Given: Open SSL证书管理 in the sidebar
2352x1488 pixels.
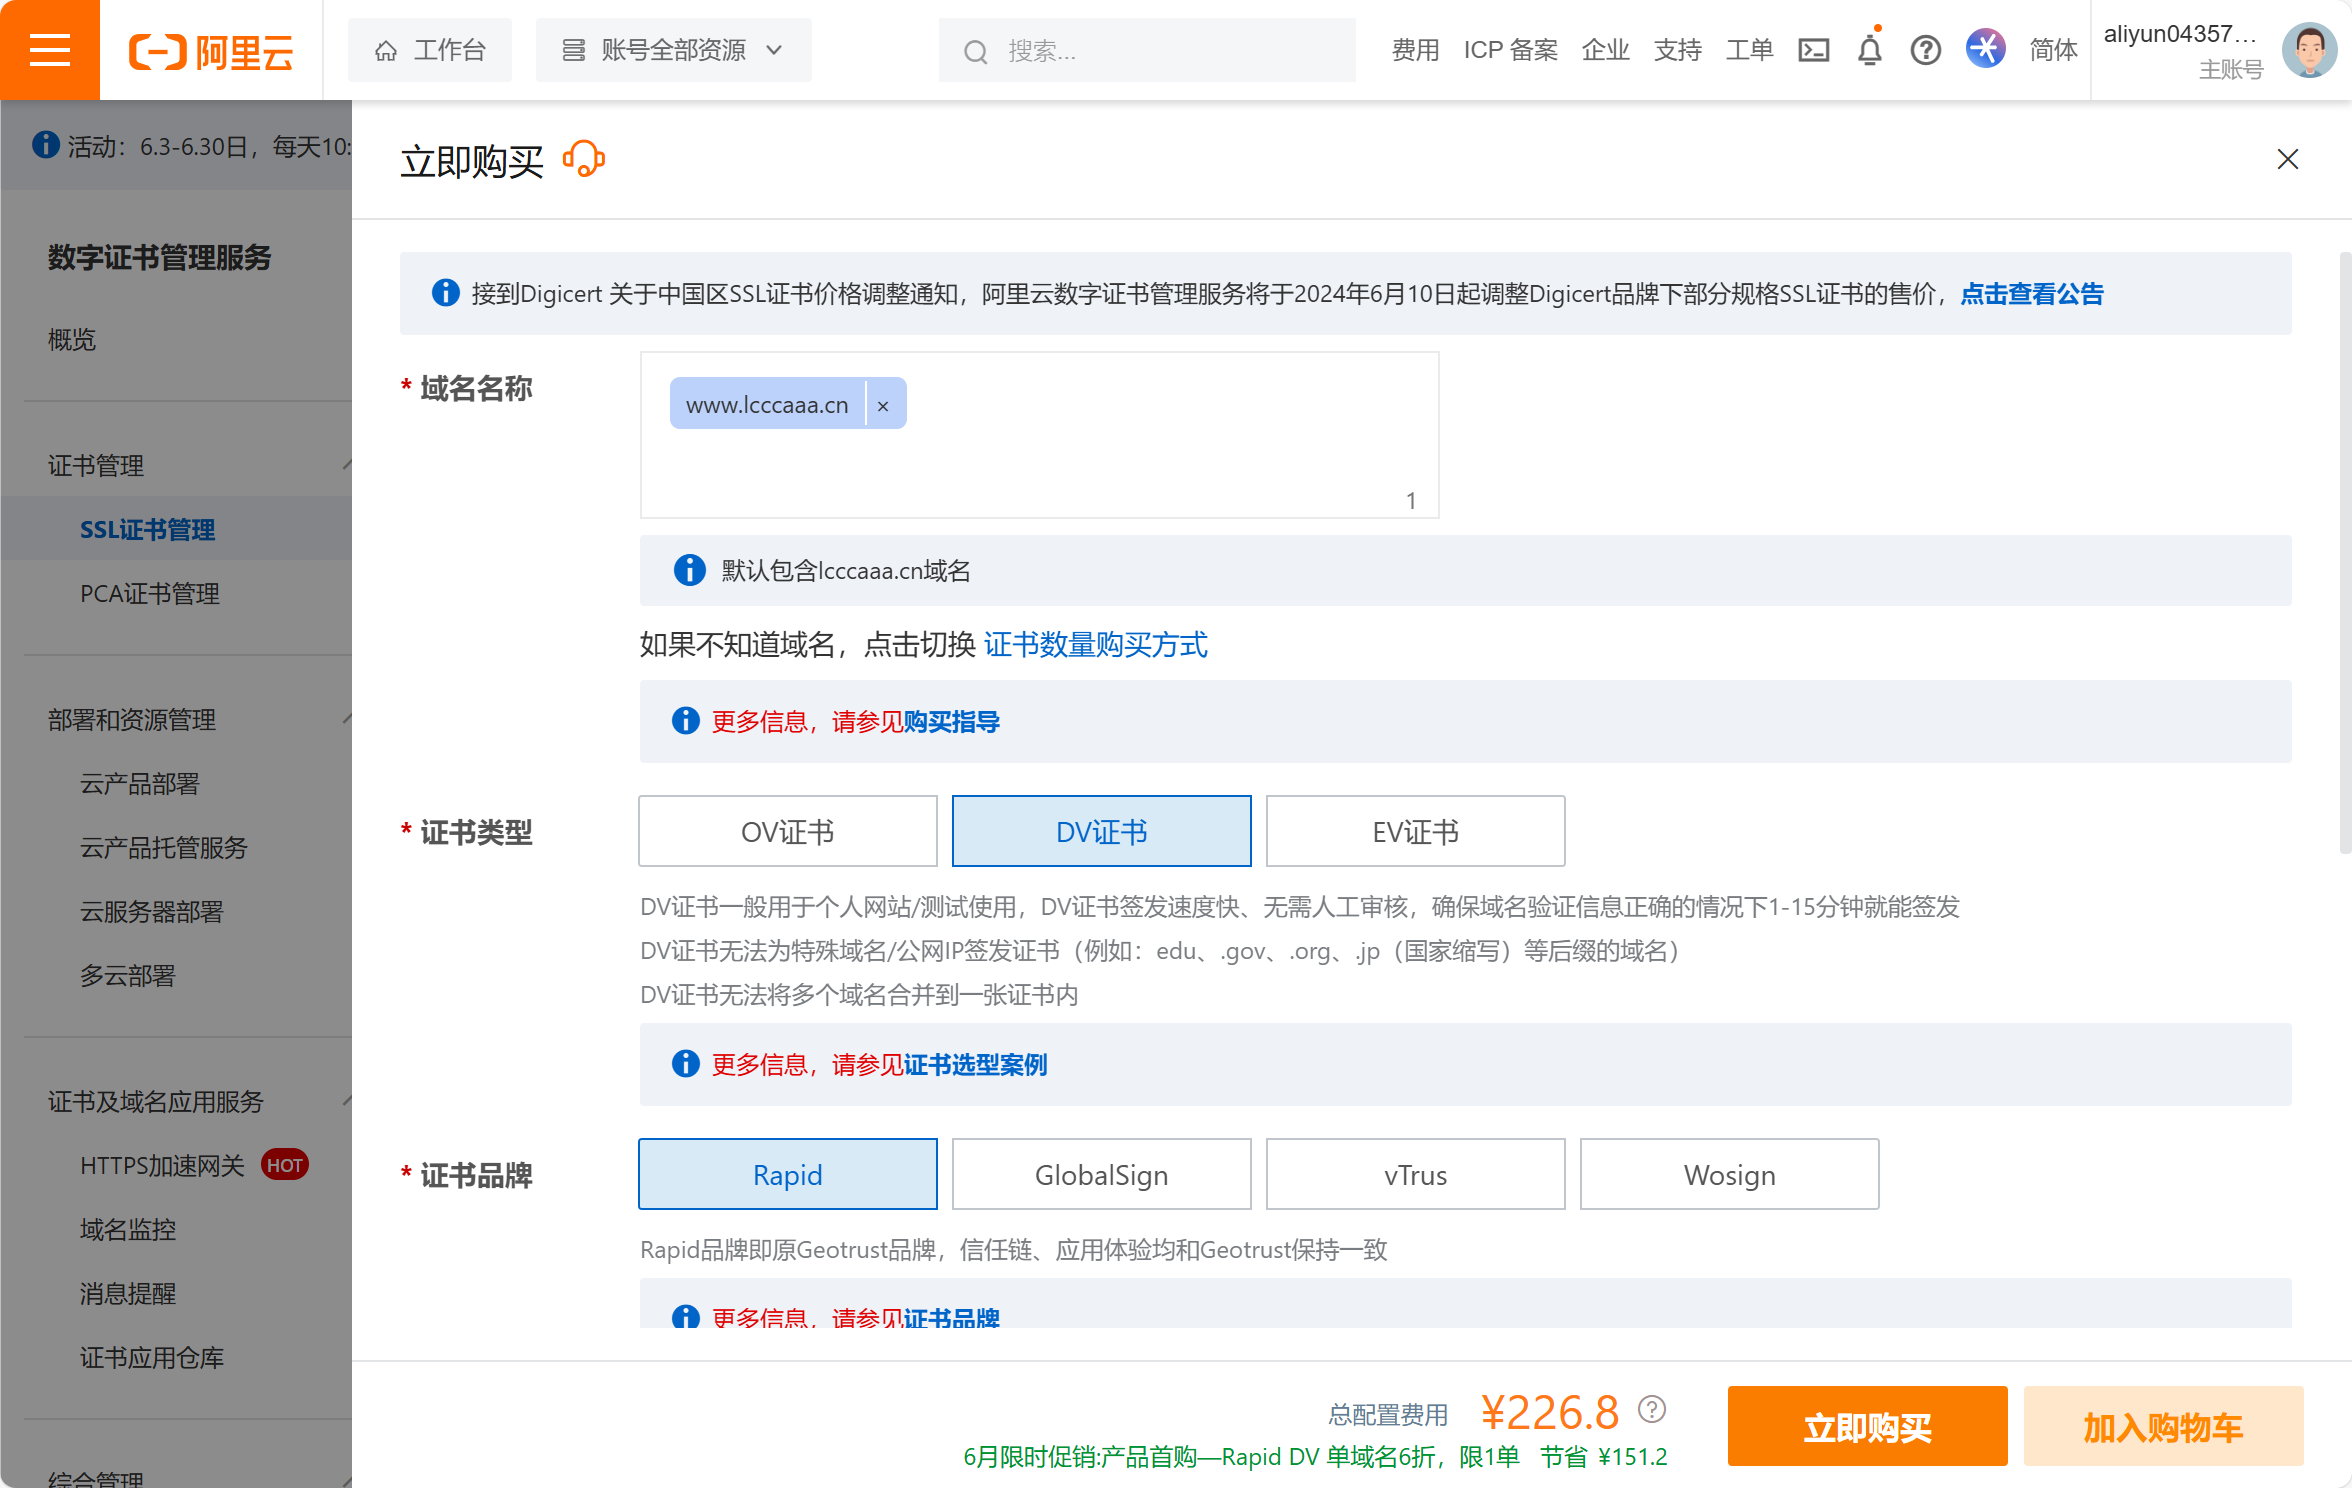Looking at the screenshot, I should [x=148, y=529].
